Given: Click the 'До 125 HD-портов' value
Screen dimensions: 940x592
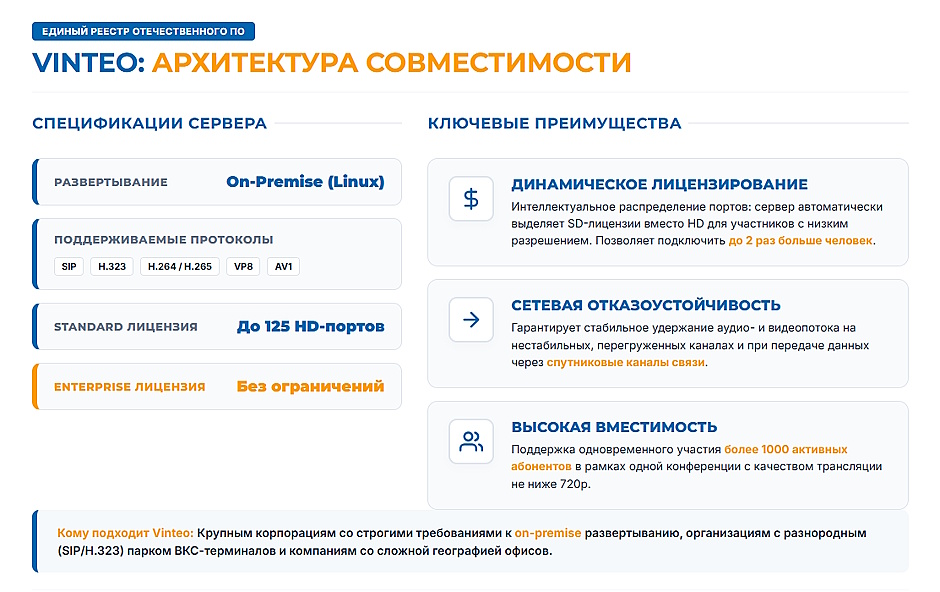Looking at the screenshot, I should click(311, 327).
